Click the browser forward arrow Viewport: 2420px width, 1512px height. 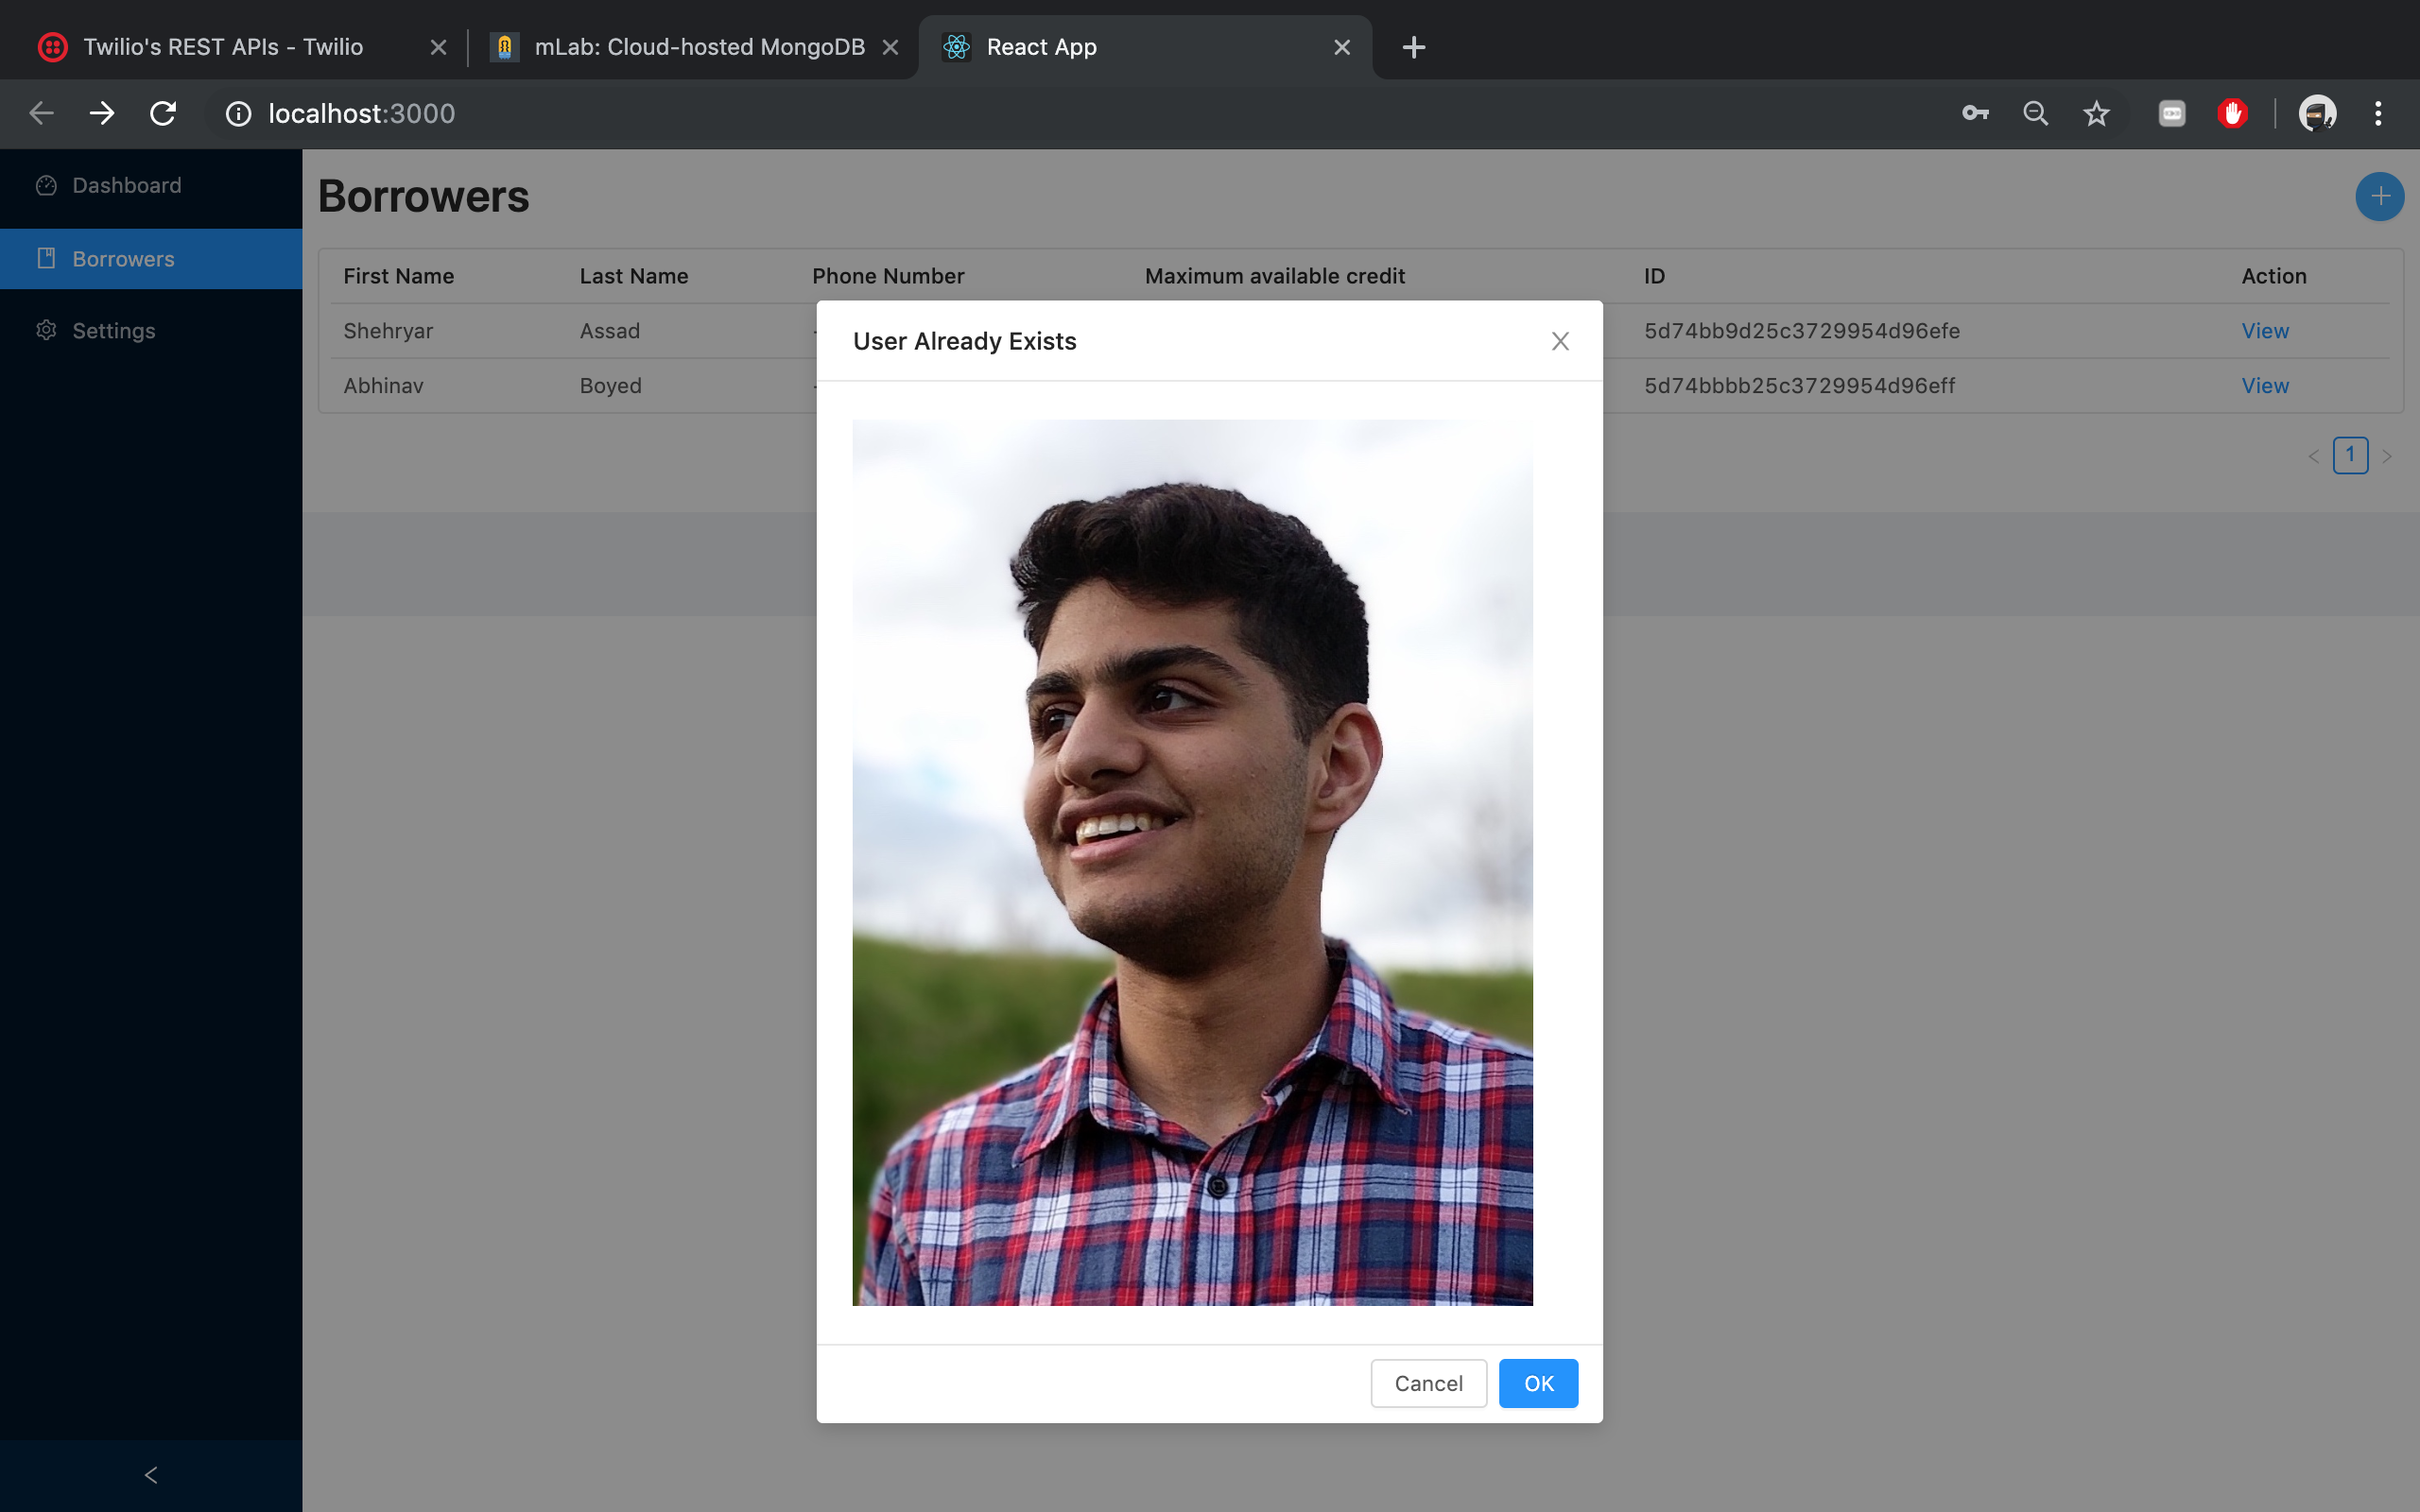tap(102, 114)
